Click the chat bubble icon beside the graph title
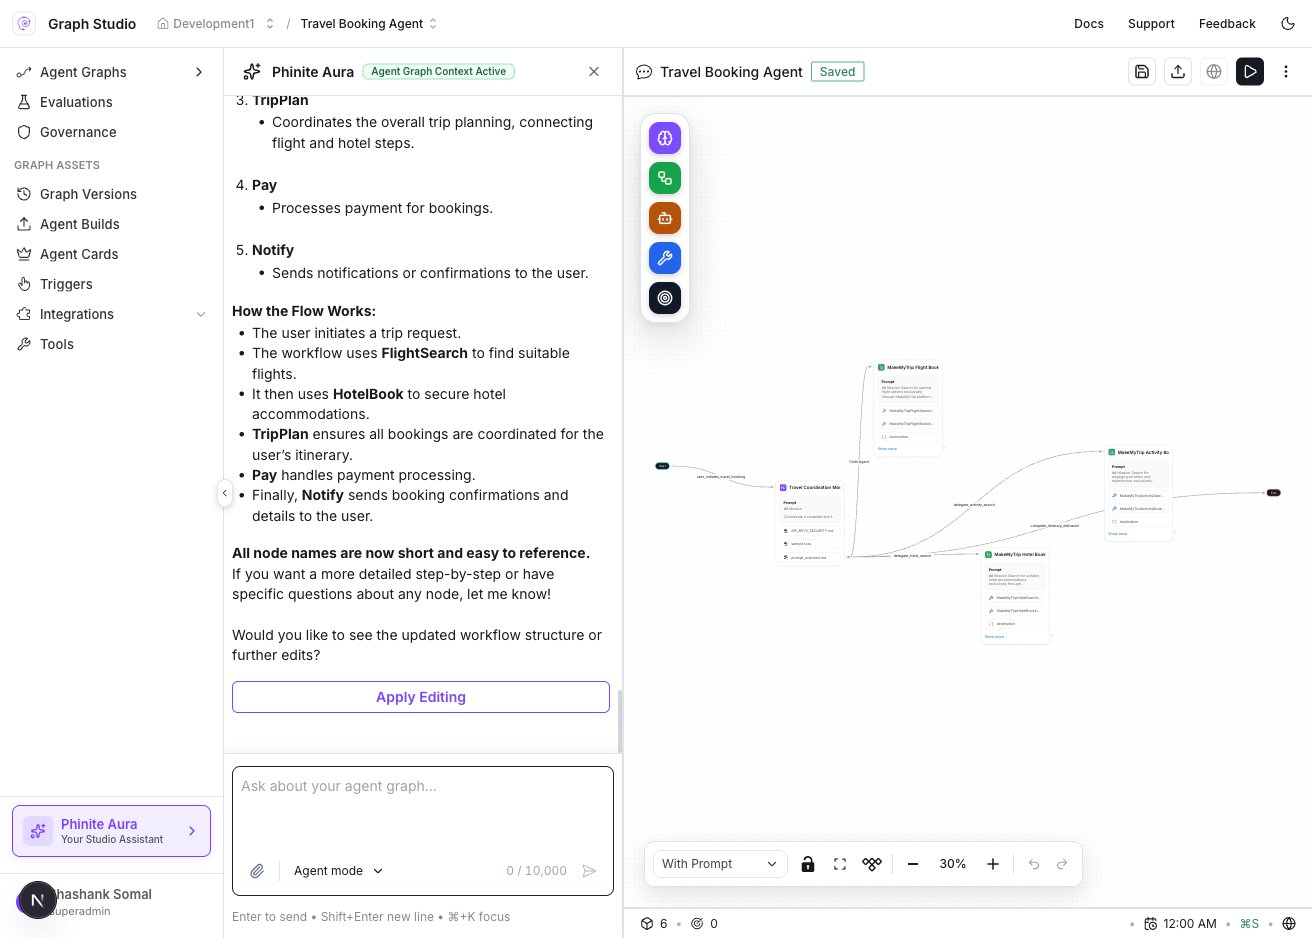This screenshot has height=938, width=1312. click(x=644, y=72)
